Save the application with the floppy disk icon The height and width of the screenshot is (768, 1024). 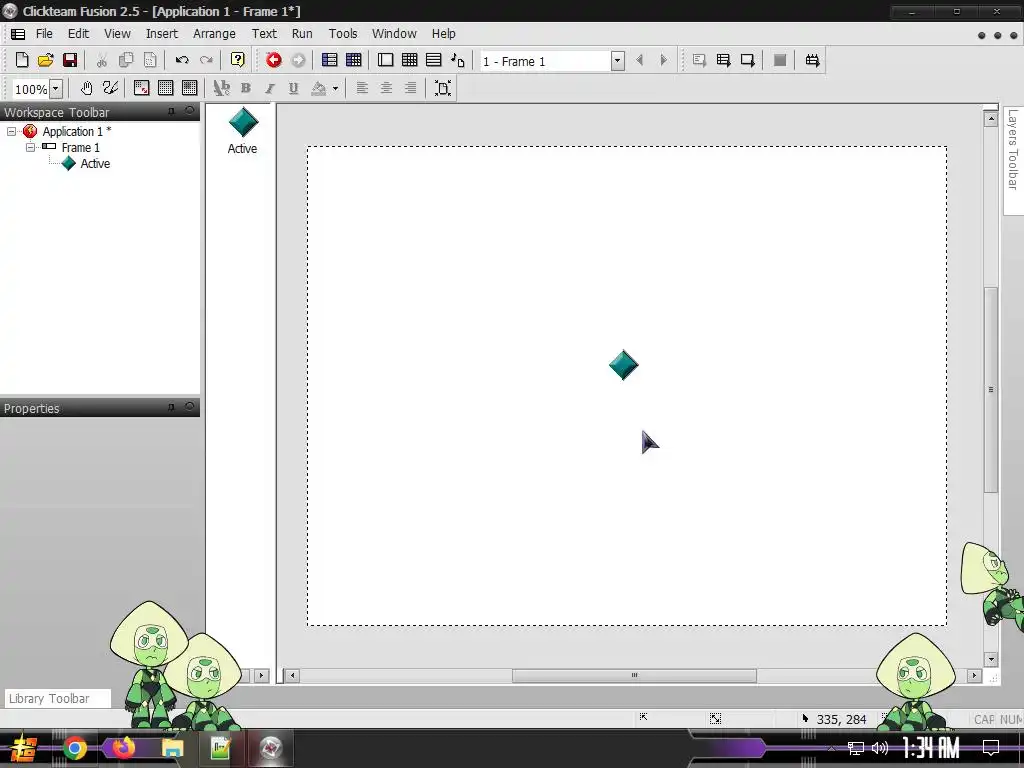pos(70,60)
